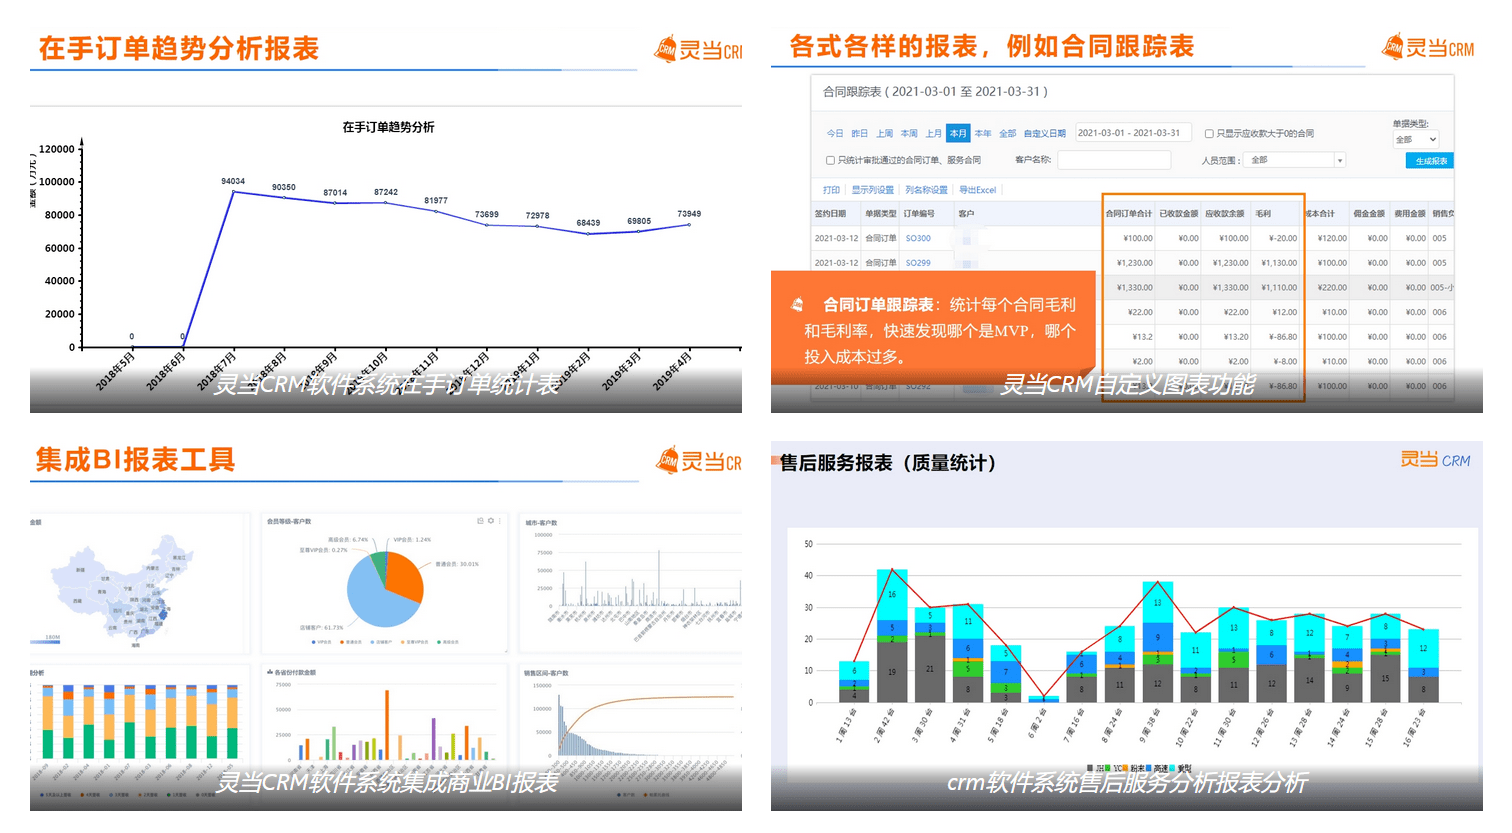The width and height of the screenshot is (1512, 833).
Task: Open order number SO300 link
Action: click(917, 238)
